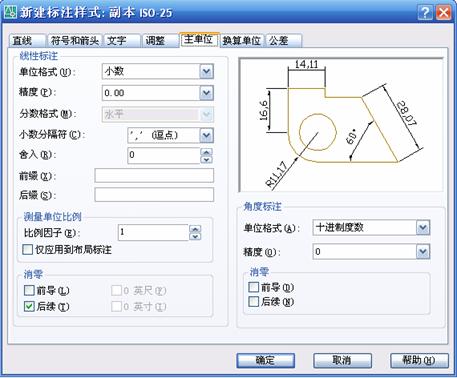This screenshot has width=457, height=378.
Task: Expand angular 精度(O) dropdown
Action: point(423,252)
